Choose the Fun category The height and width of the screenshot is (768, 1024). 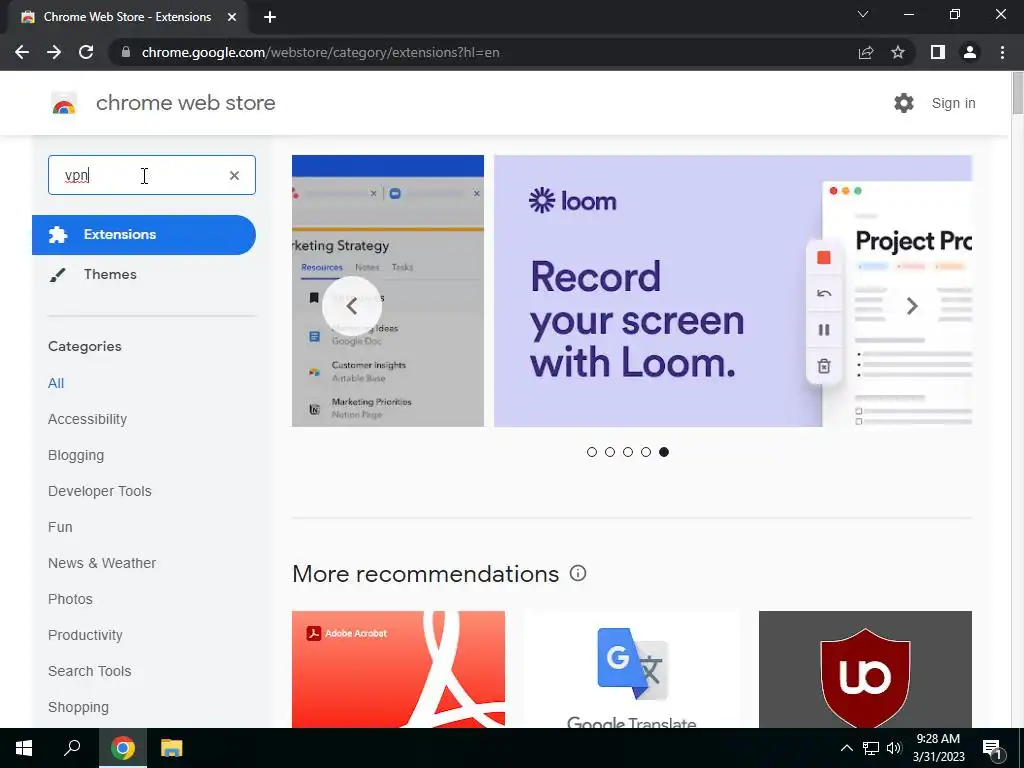60,527
